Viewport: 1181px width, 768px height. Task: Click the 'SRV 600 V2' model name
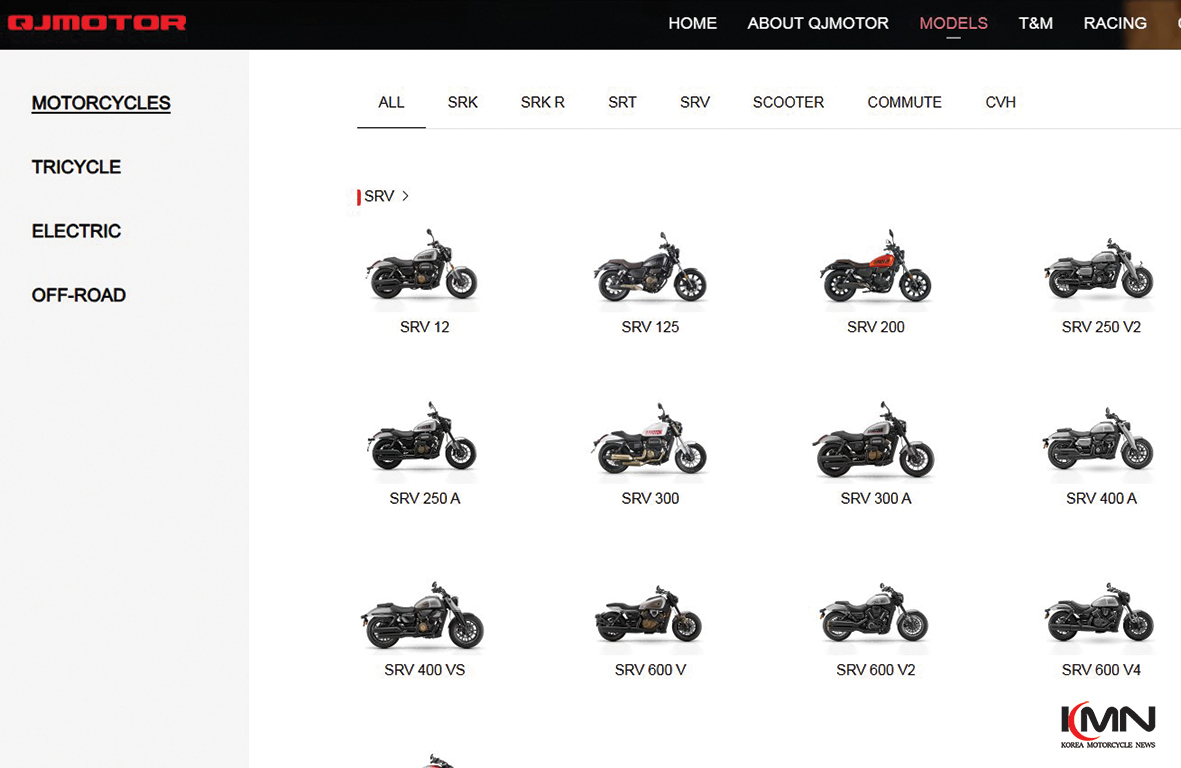coord(875,670)
